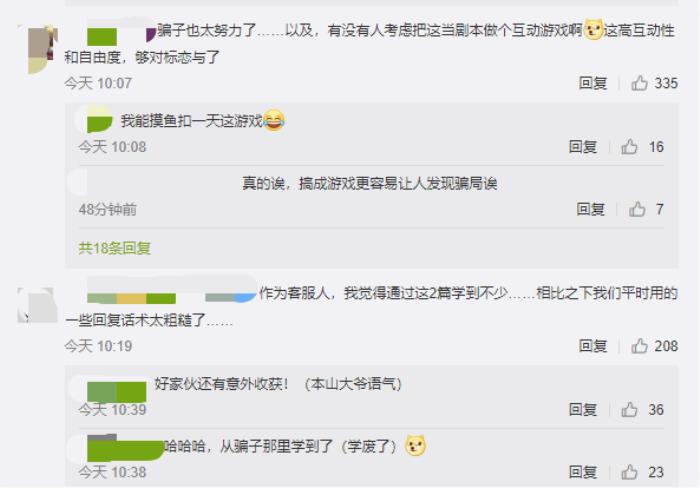Reply to the 今天 10:19 comment
Screen dimensions: 700x488
click(x=593, y=346)
